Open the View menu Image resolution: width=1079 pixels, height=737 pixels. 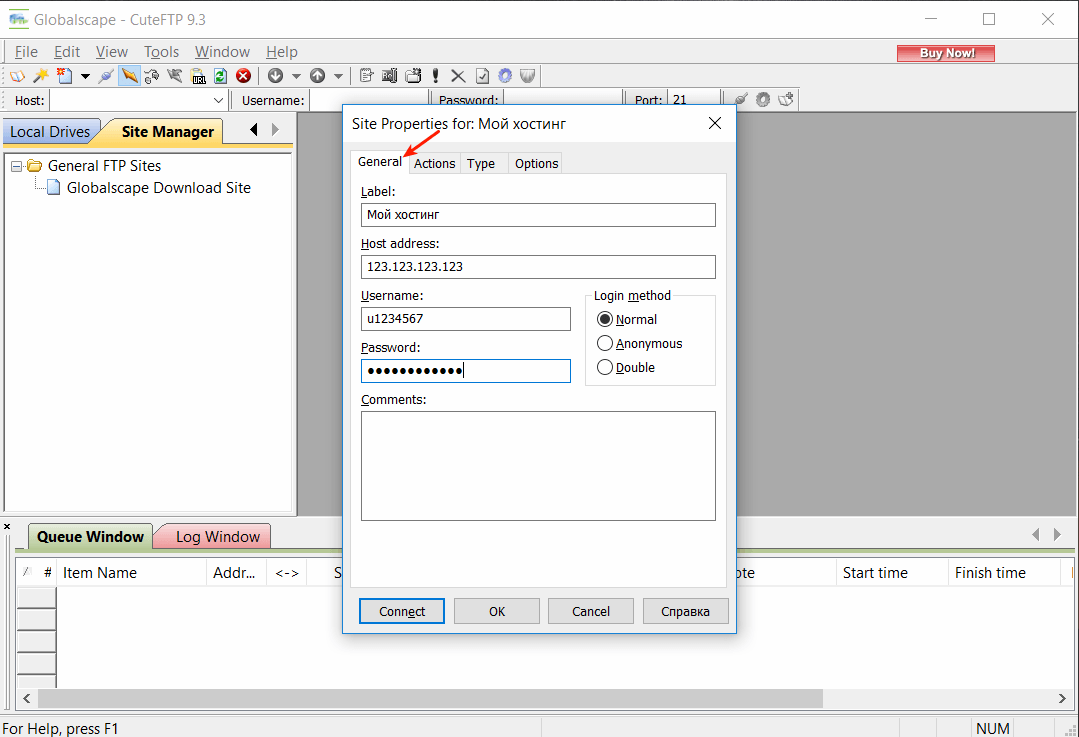tap(111, 52)
